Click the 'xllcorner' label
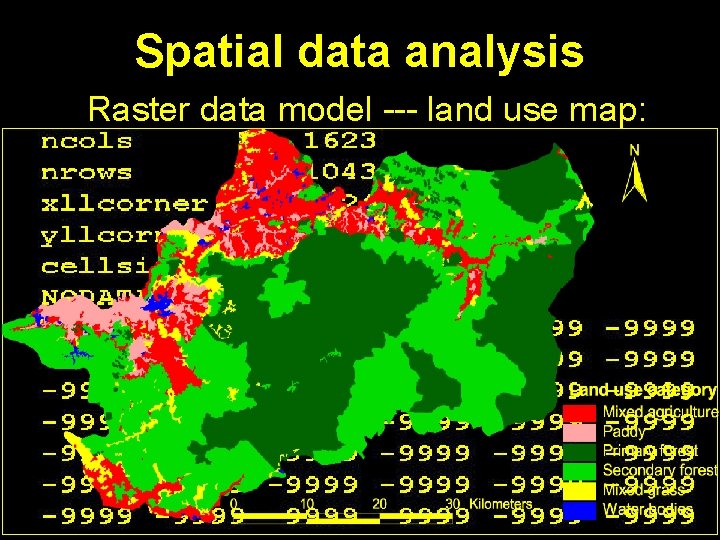Image resolution: width=720 pixels, height=540 pixels. click(x=125, y=203)
